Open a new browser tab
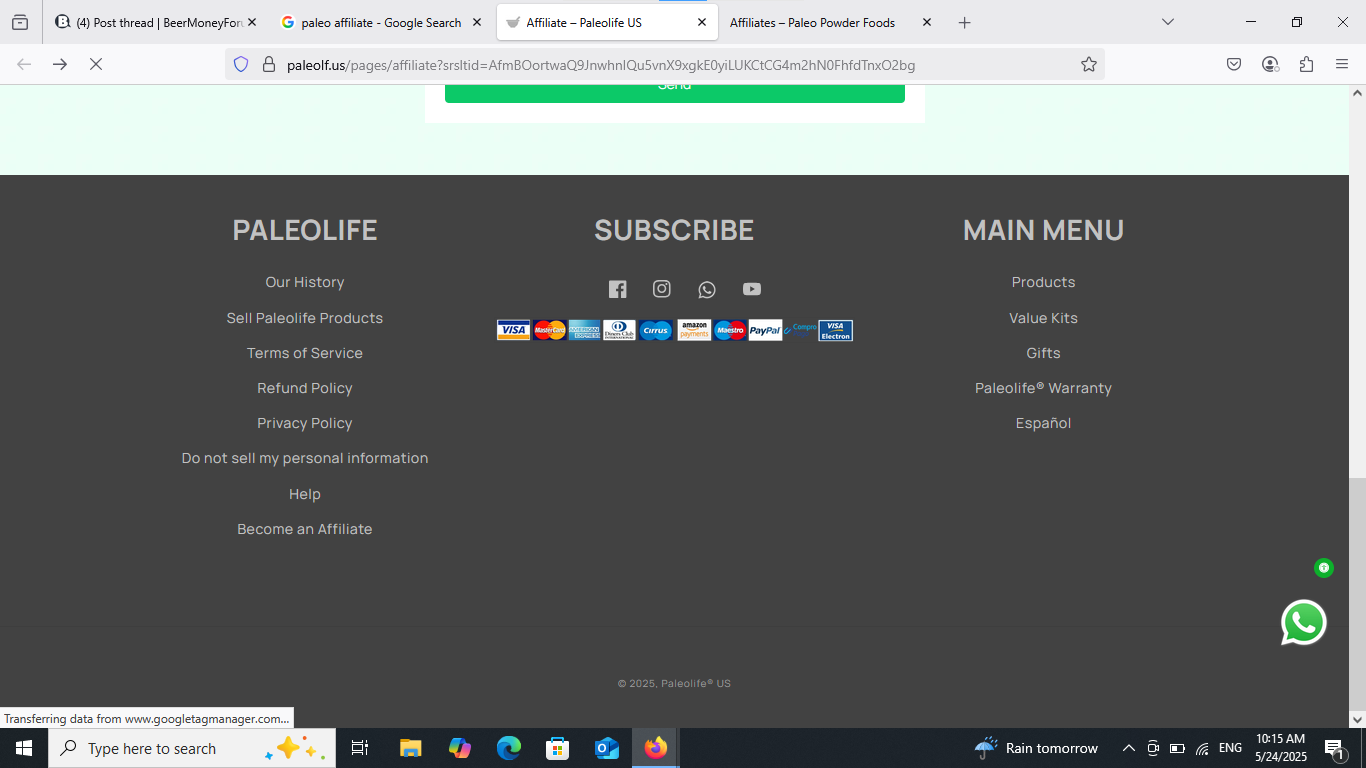 point(964,22)
